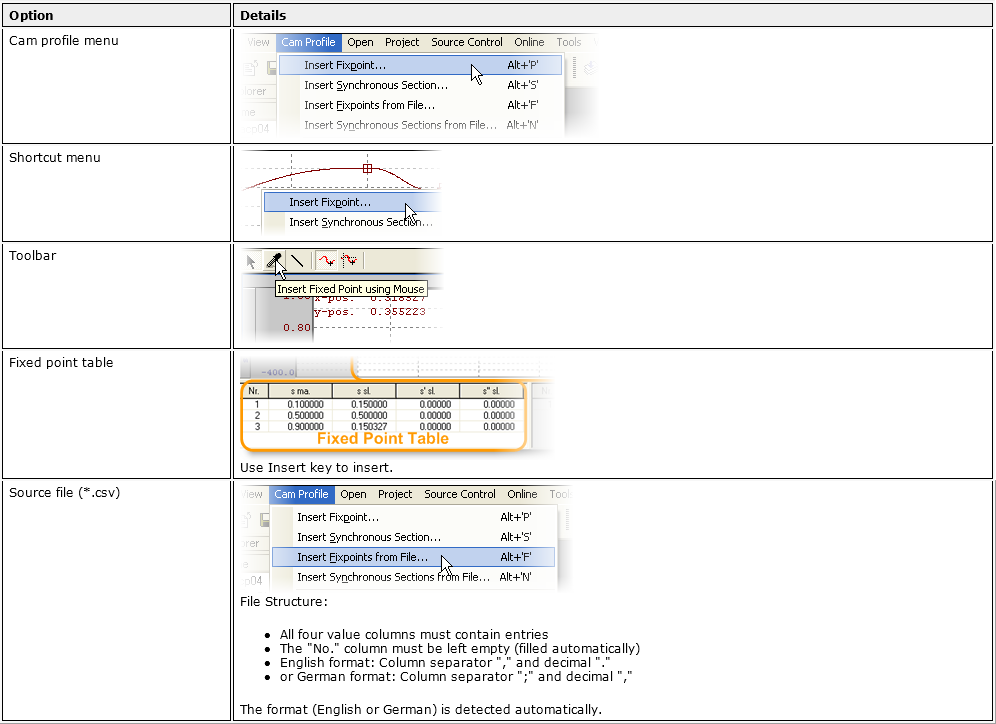Click the 'English format' bullet text
Screen dimensions: 996x724
click(445, 662)
